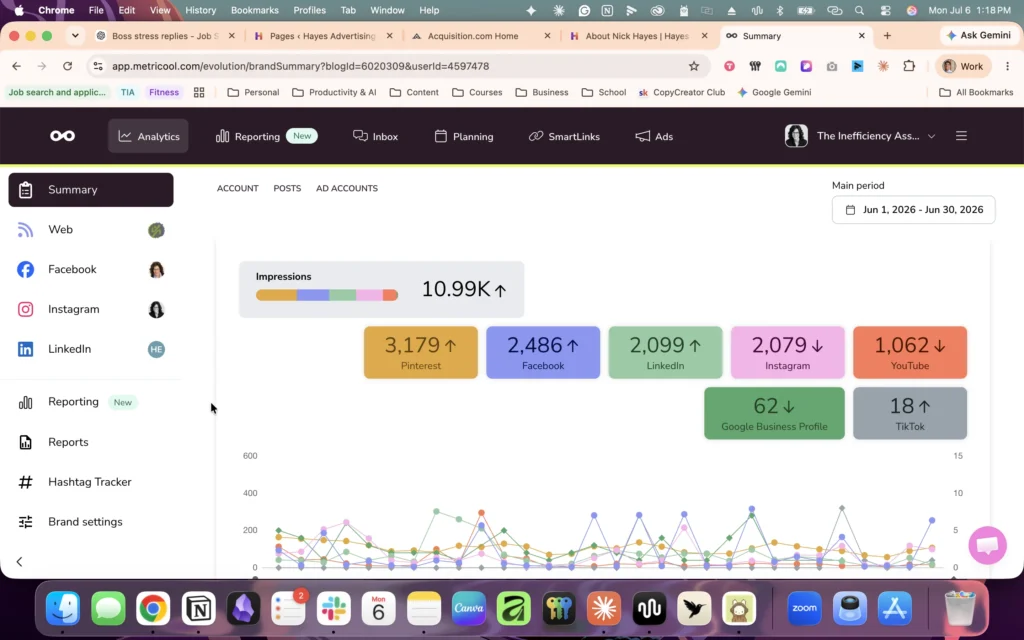Switch to the ACCOUNT tab
Screen dimensions: 1024x640
tap(238, 188)
